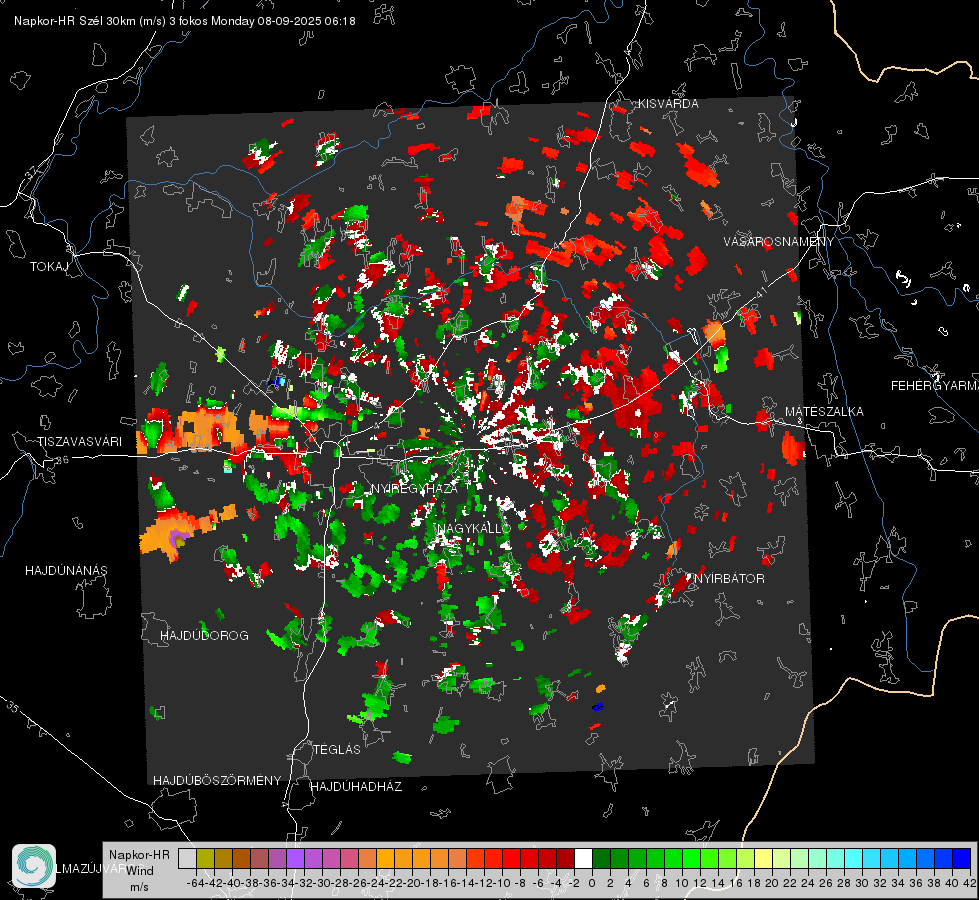The width and height of the screenshot is (979, 900).
Task: Click road number 35 on the lower-left road
Action: 13,707
